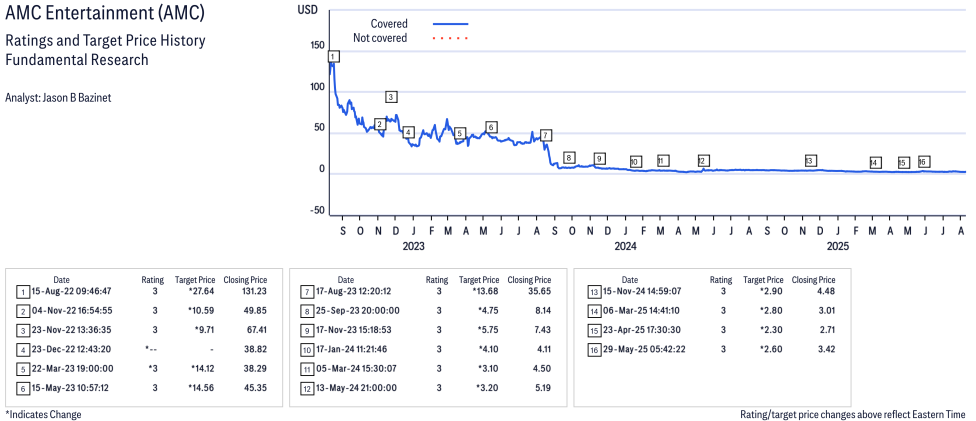
Task: Click the *2.90 target price value
Action: point(772,291)
